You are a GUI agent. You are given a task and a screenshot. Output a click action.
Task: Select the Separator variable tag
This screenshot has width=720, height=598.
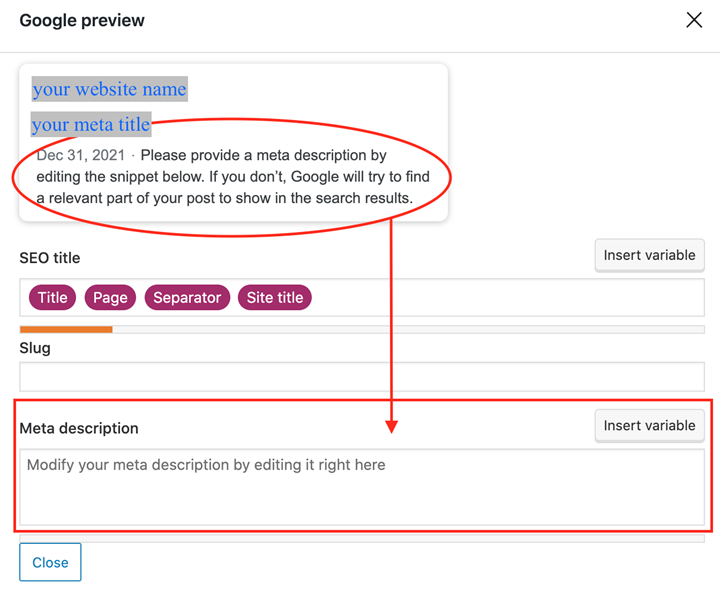pyautogui.click(x=187, y=298)
